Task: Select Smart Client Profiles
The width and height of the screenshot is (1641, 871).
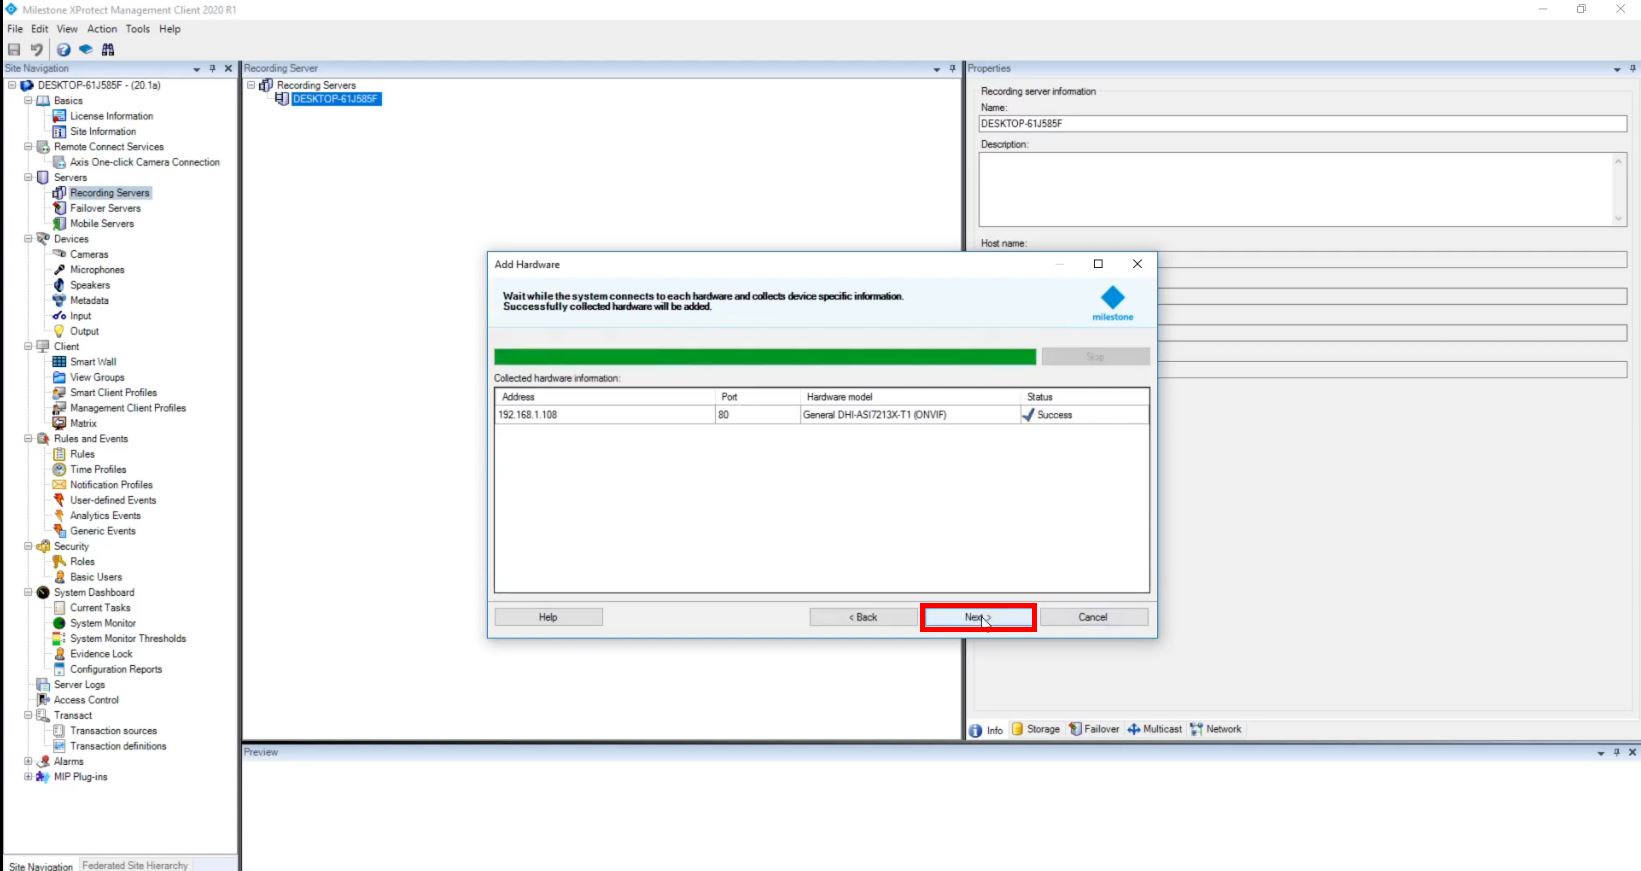Action: click(x=113, y=393)
